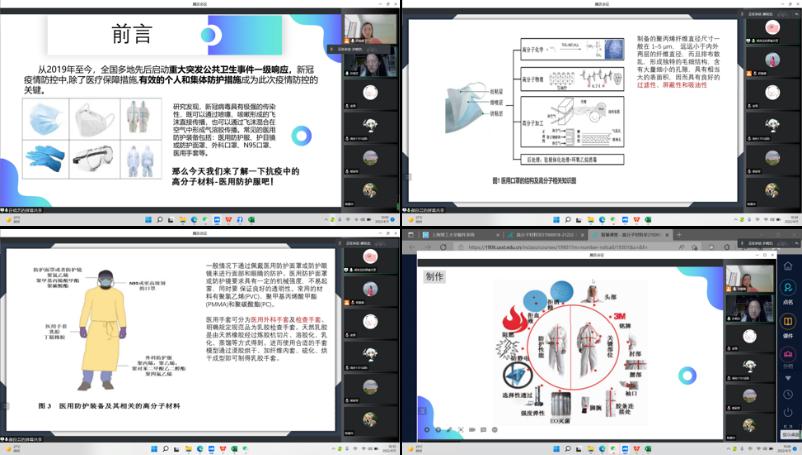
Task: Select the pen annotation icon on the 制作 slide toolbar
Action: point(449,430)
